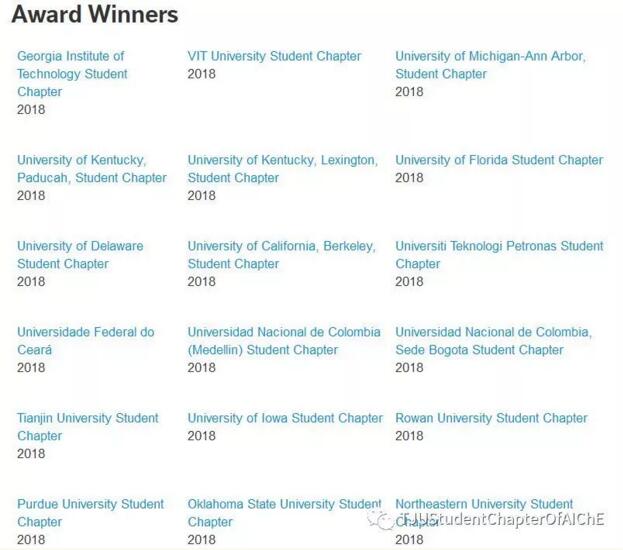This screenshot has height=550, width=623.
Task: Click University of Iowa Student Chapter
Action: 285,418
